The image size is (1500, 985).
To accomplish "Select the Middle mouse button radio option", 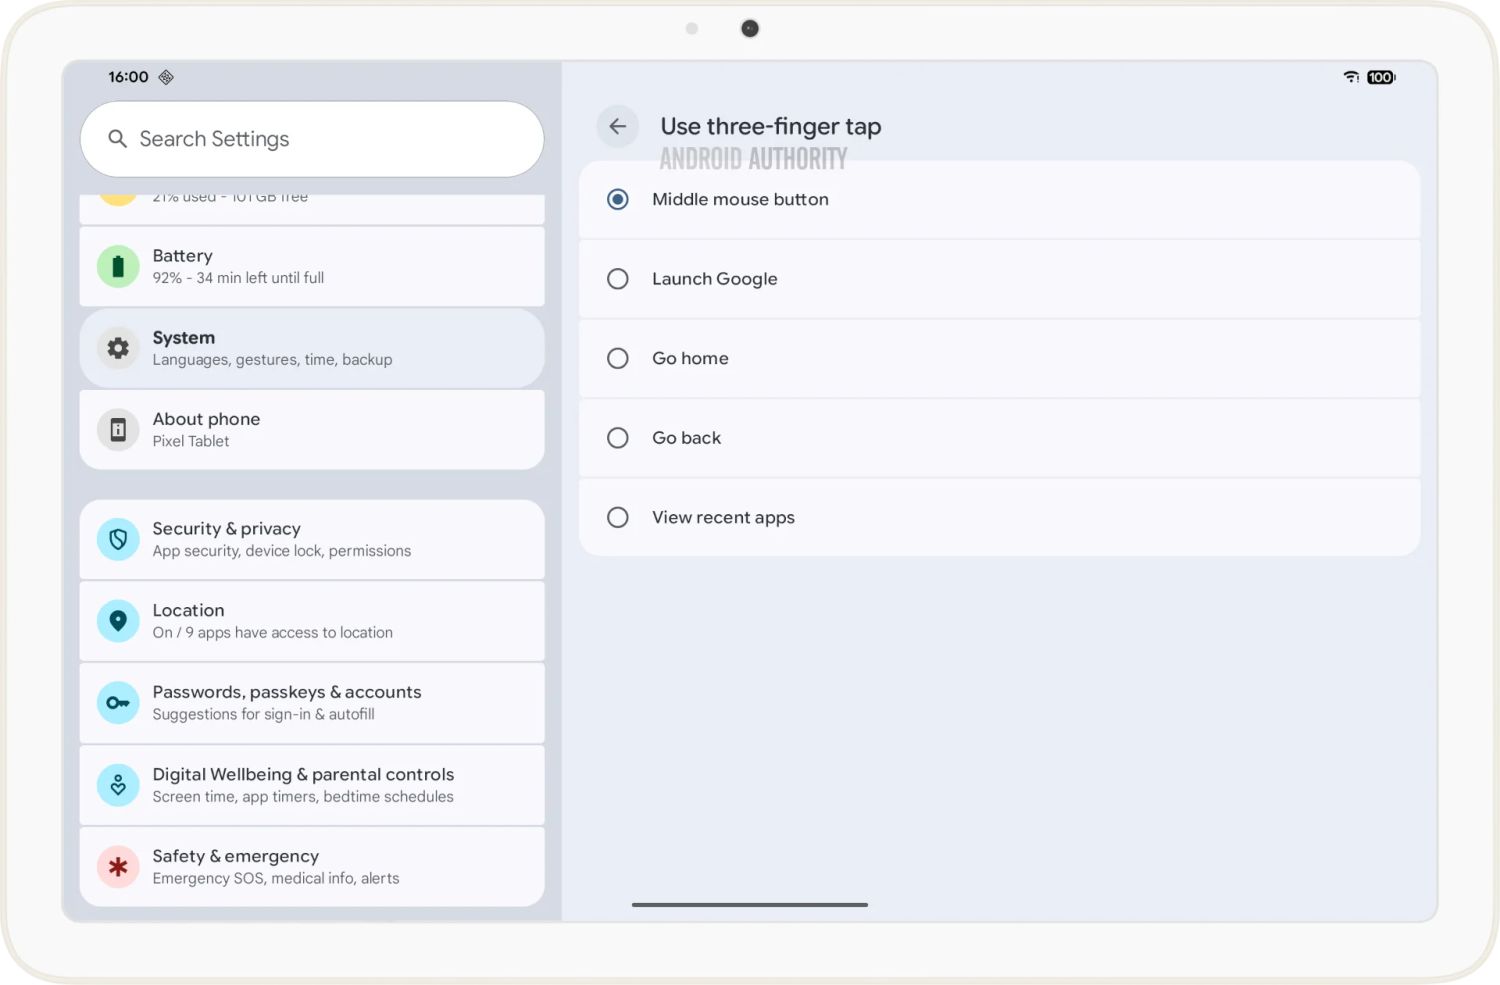I will coord(618,200).
